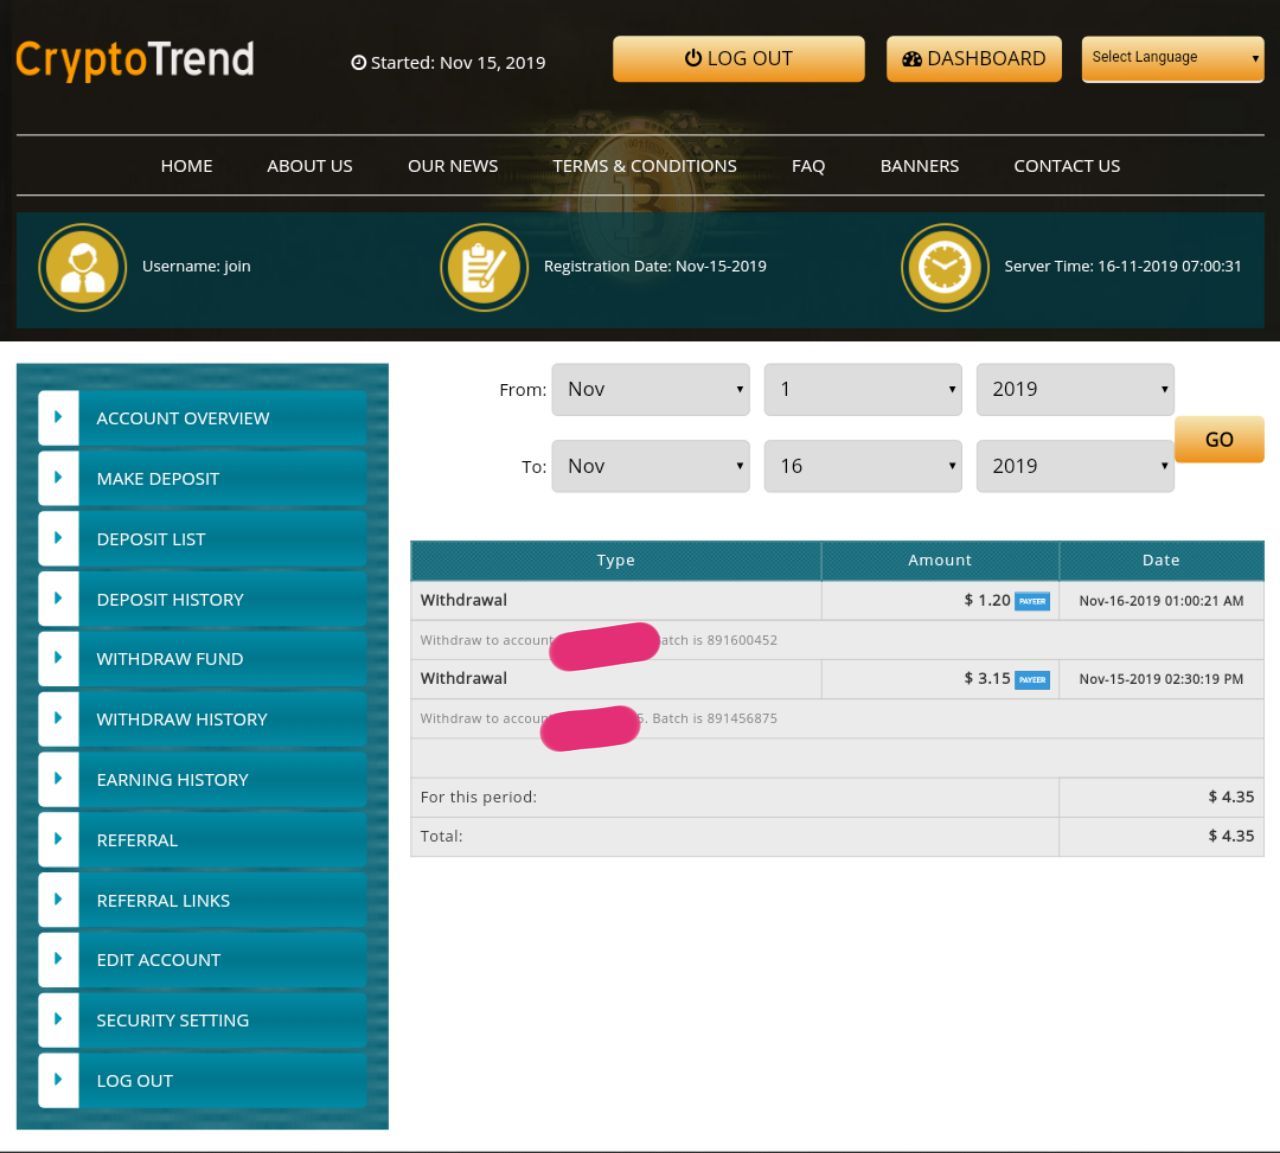The height and width of the screenshot is (1153, 1280).
Task: Open the FAQ page
Action: click(809, 166)
